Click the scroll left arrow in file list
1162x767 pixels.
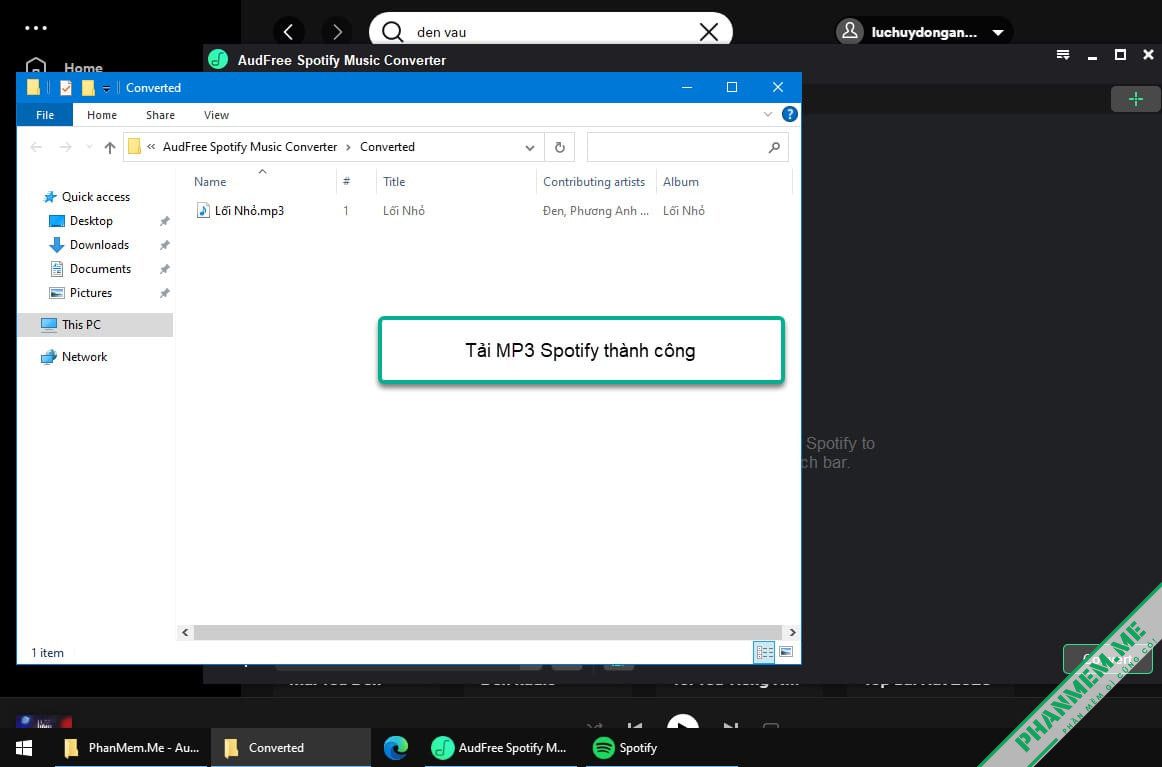pos(185,632)
